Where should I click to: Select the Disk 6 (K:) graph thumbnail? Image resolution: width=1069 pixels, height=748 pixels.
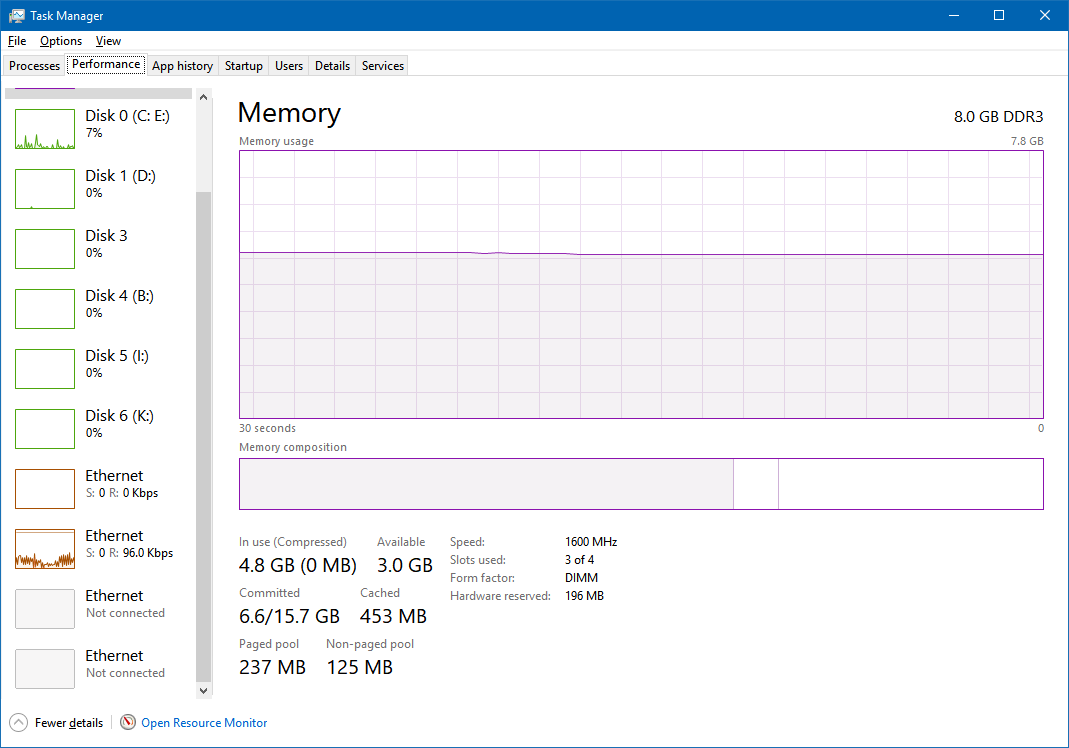(x=45, y=429)
